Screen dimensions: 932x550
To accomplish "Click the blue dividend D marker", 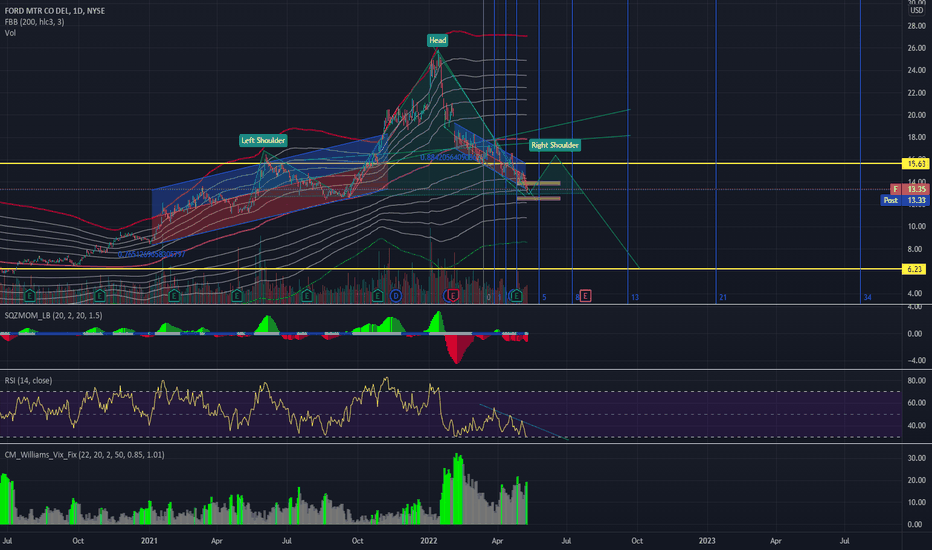I will (x=396, y=296).
